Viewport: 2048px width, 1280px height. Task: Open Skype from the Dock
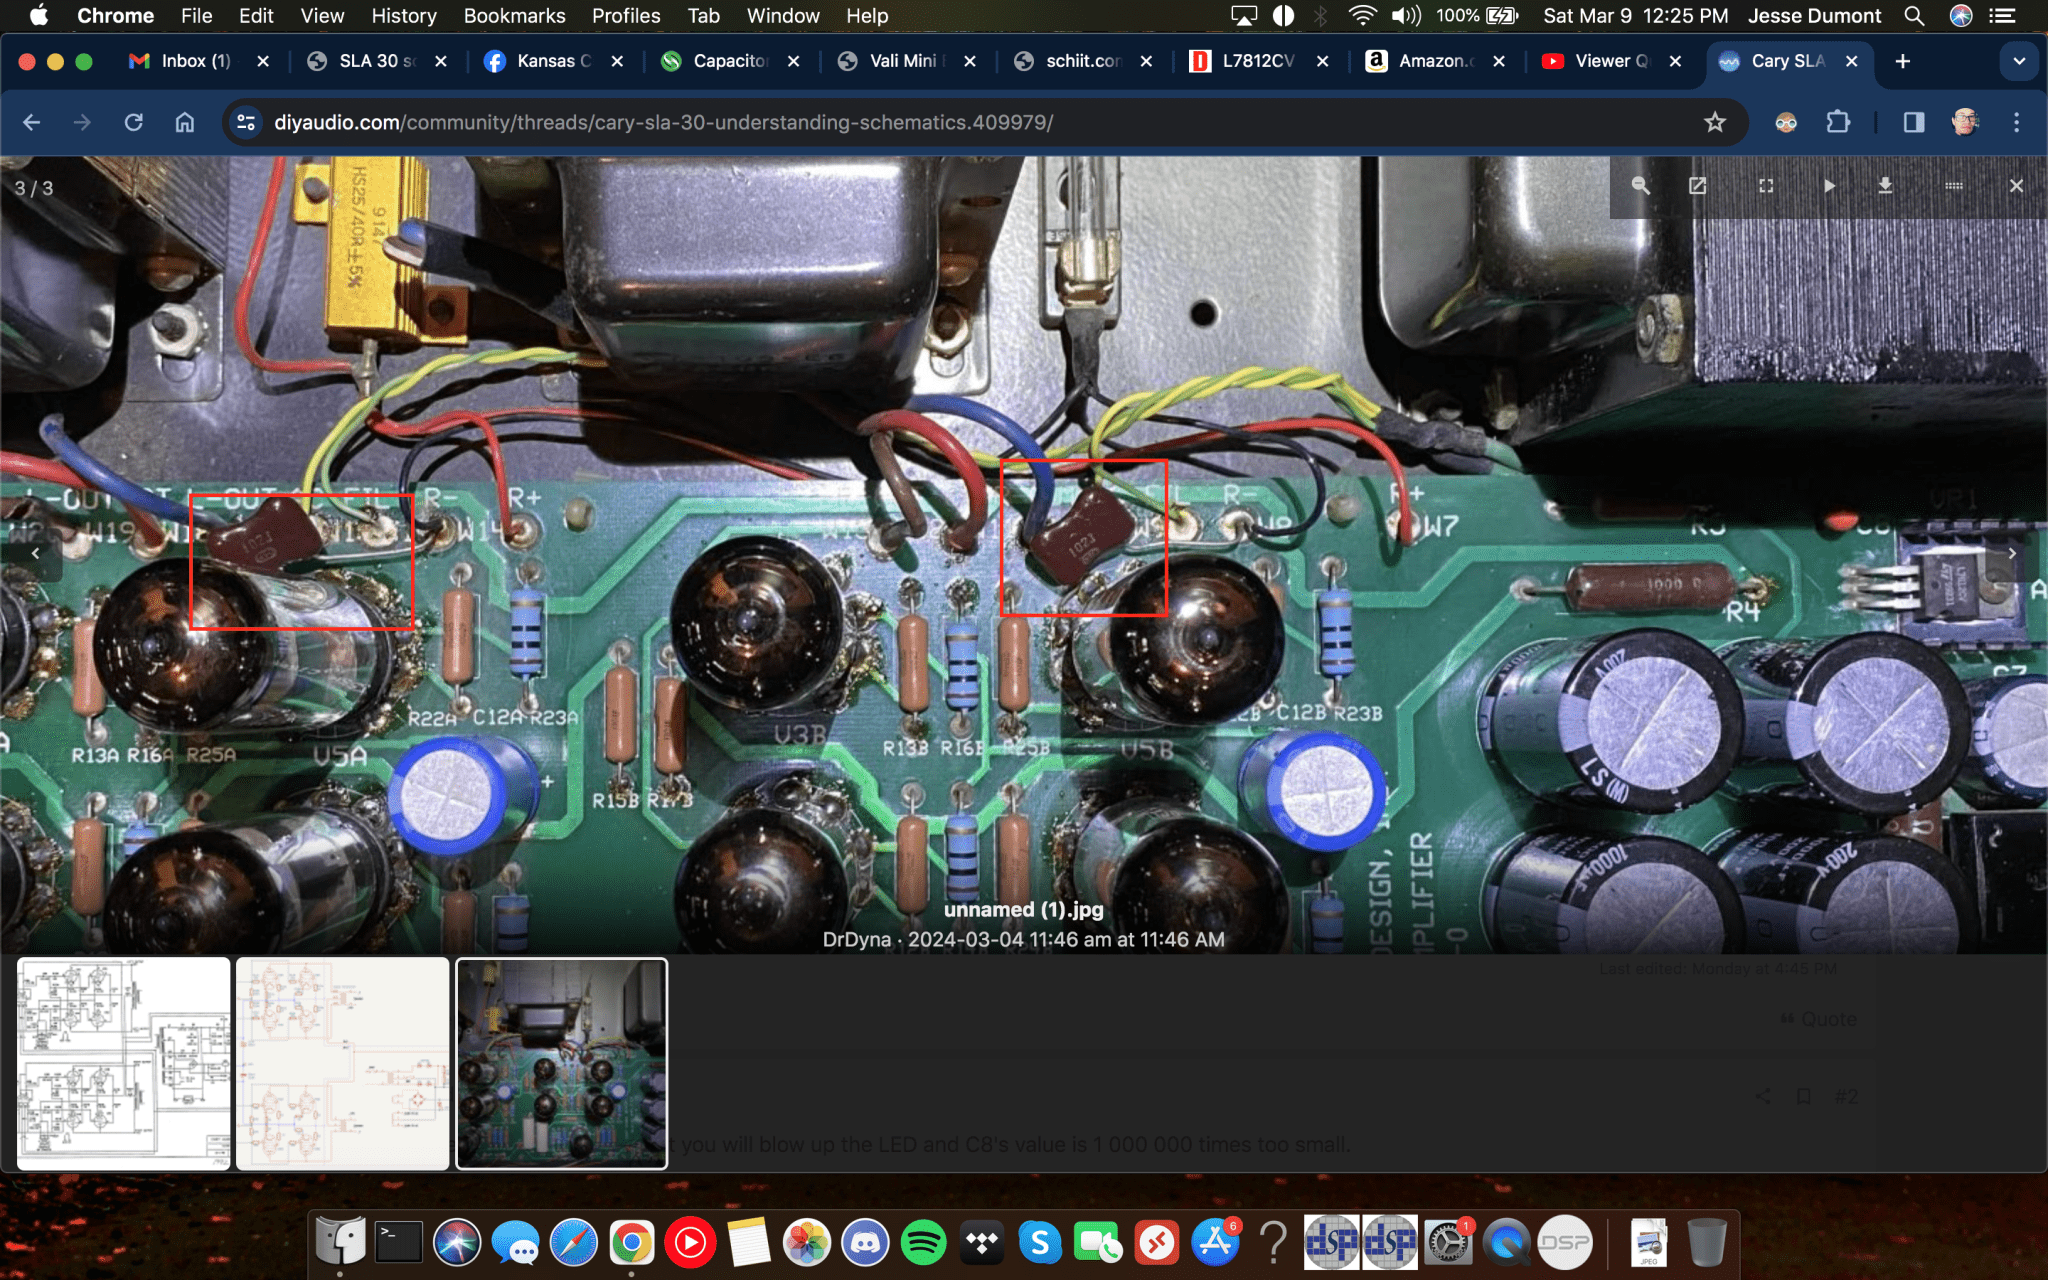(1040, 1243)
